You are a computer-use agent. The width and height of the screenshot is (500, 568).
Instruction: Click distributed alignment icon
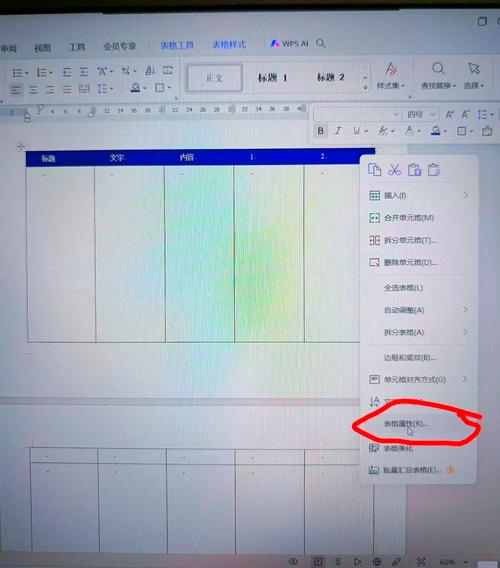click(84, 89)
